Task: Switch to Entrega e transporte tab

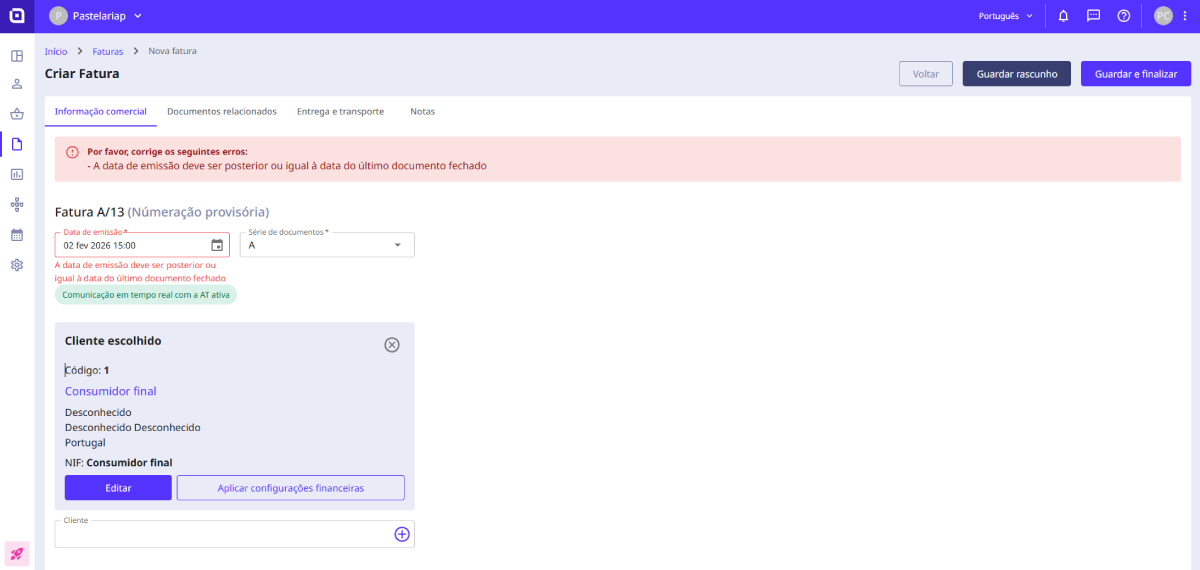Action: [340, 112]
